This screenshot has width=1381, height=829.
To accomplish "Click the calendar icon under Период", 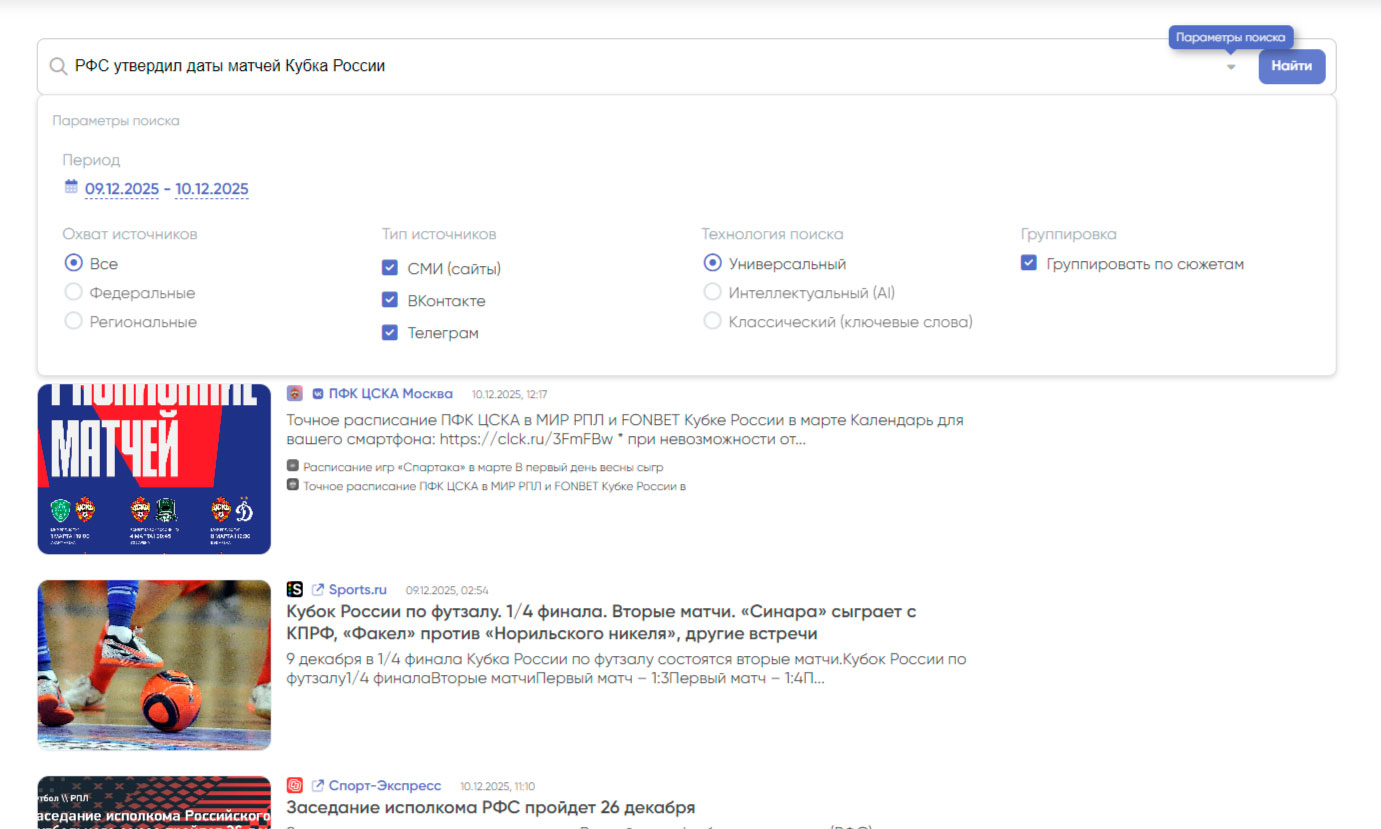I will coord(71,187).
